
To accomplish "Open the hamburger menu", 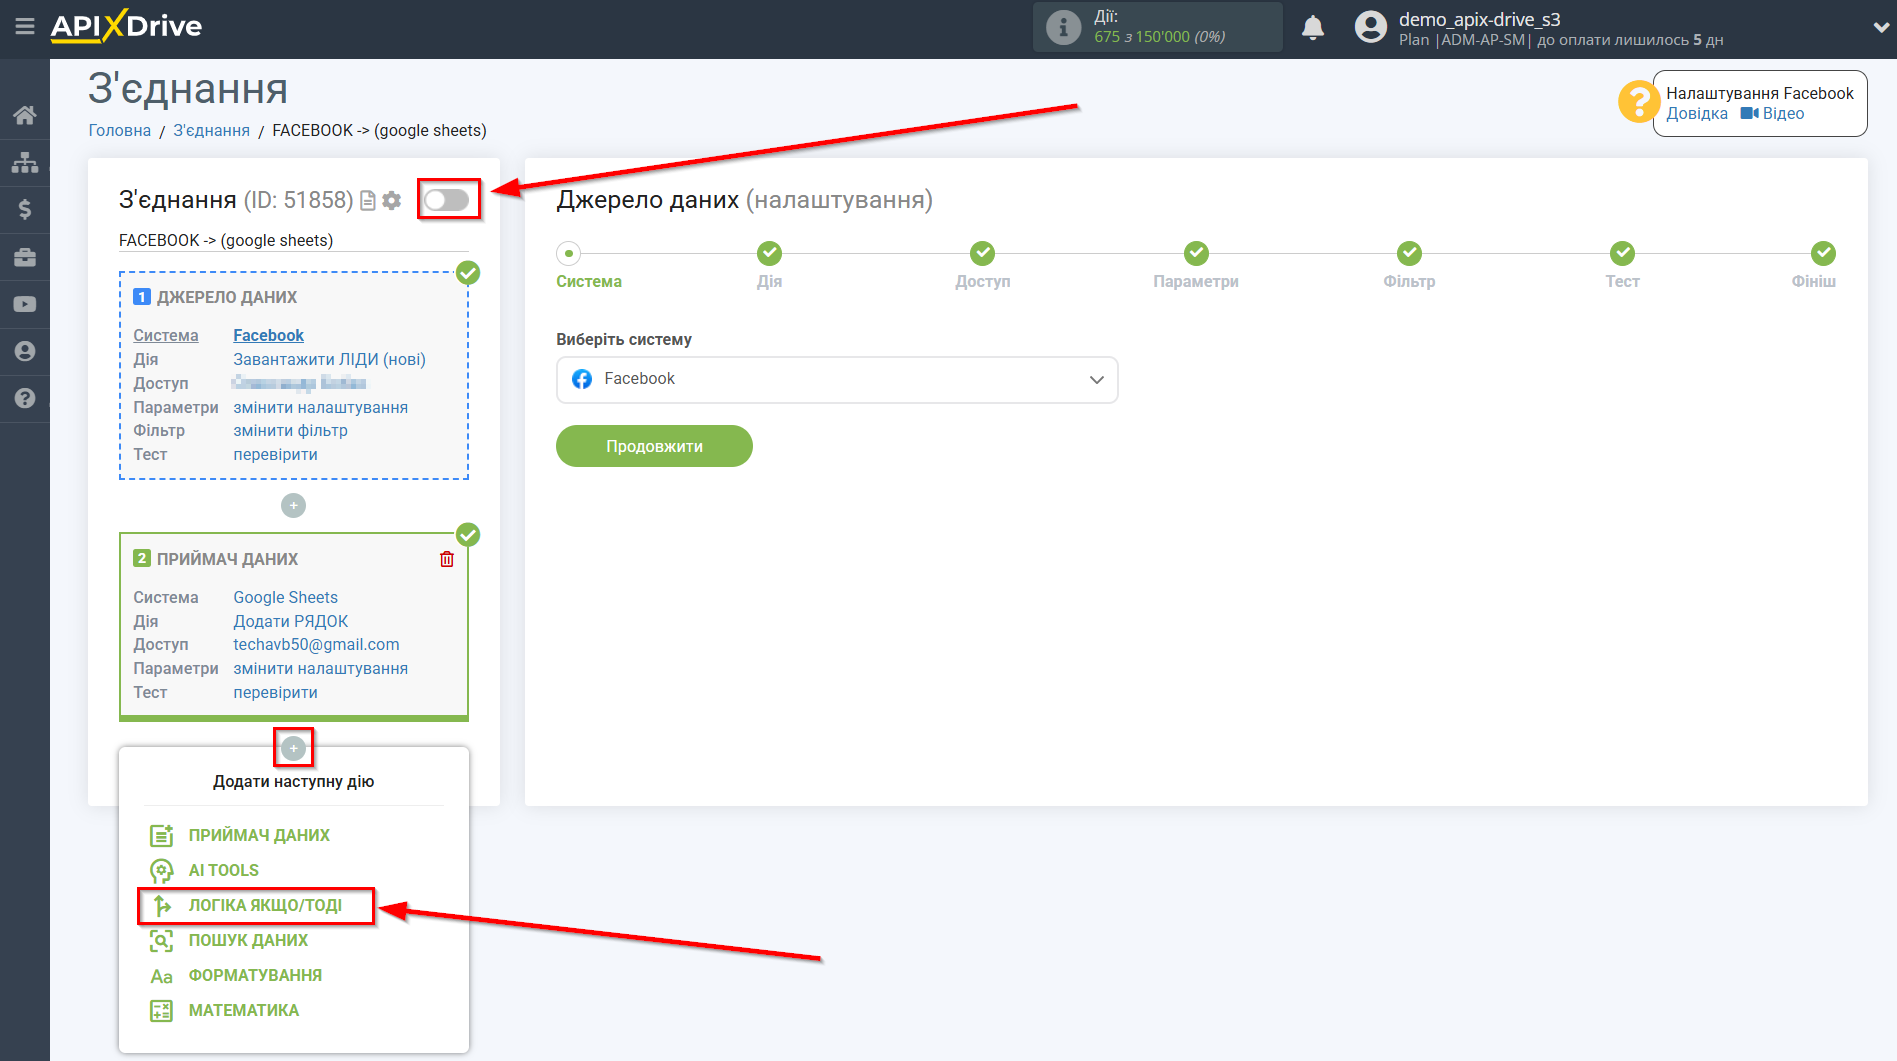I will [25, 27].
